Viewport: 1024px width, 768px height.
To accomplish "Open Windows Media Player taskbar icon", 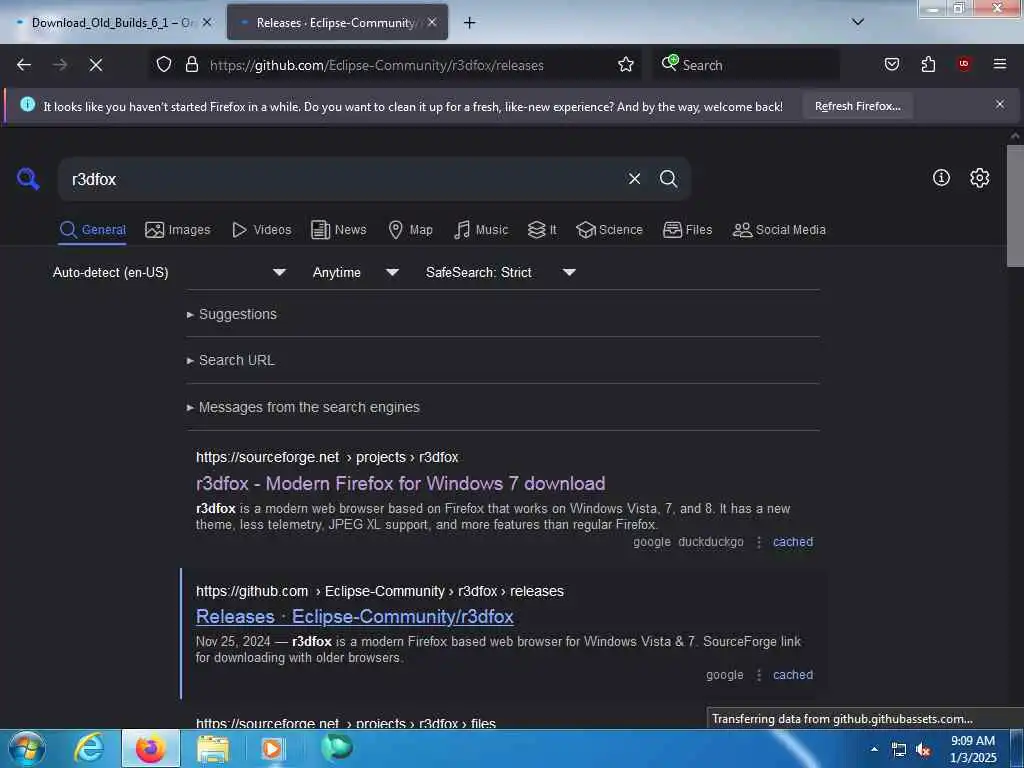I will pos(272,748).
